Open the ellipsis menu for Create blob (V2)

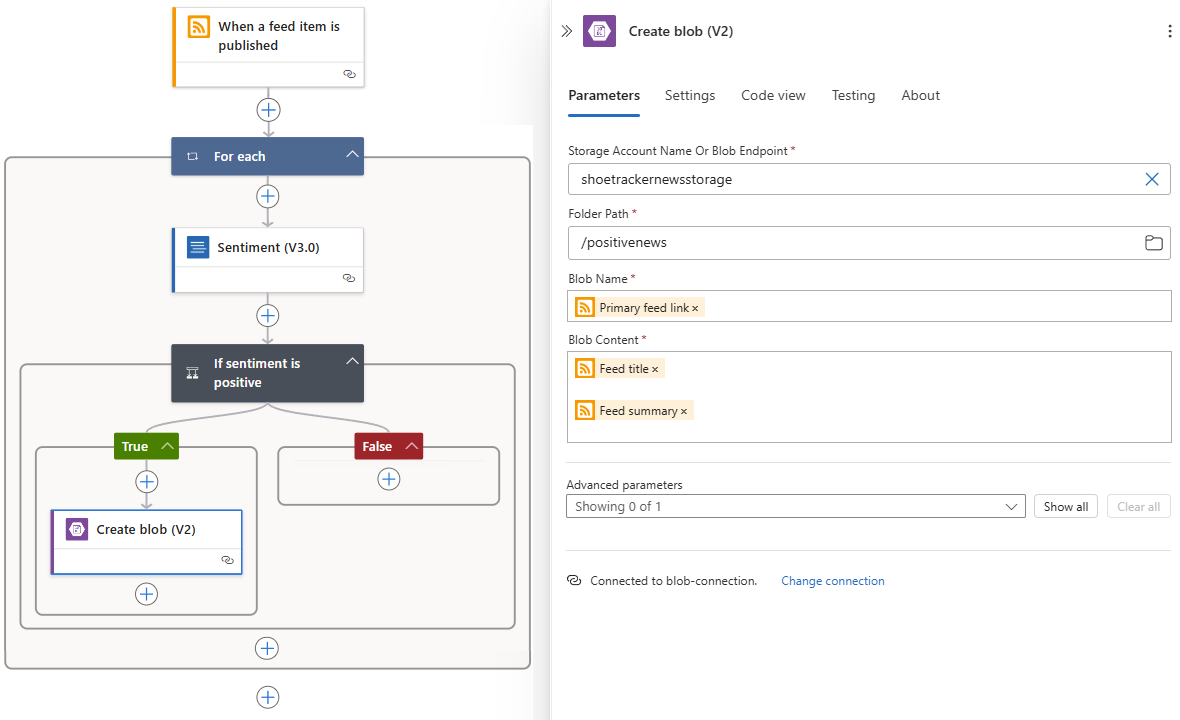pos(1169,31)
